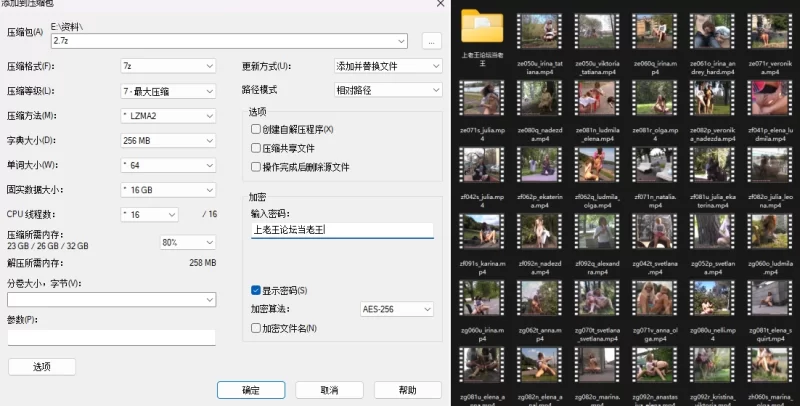The image size is (800, 406).
Task: Click the 确定 button
Action: click(251, 390)
